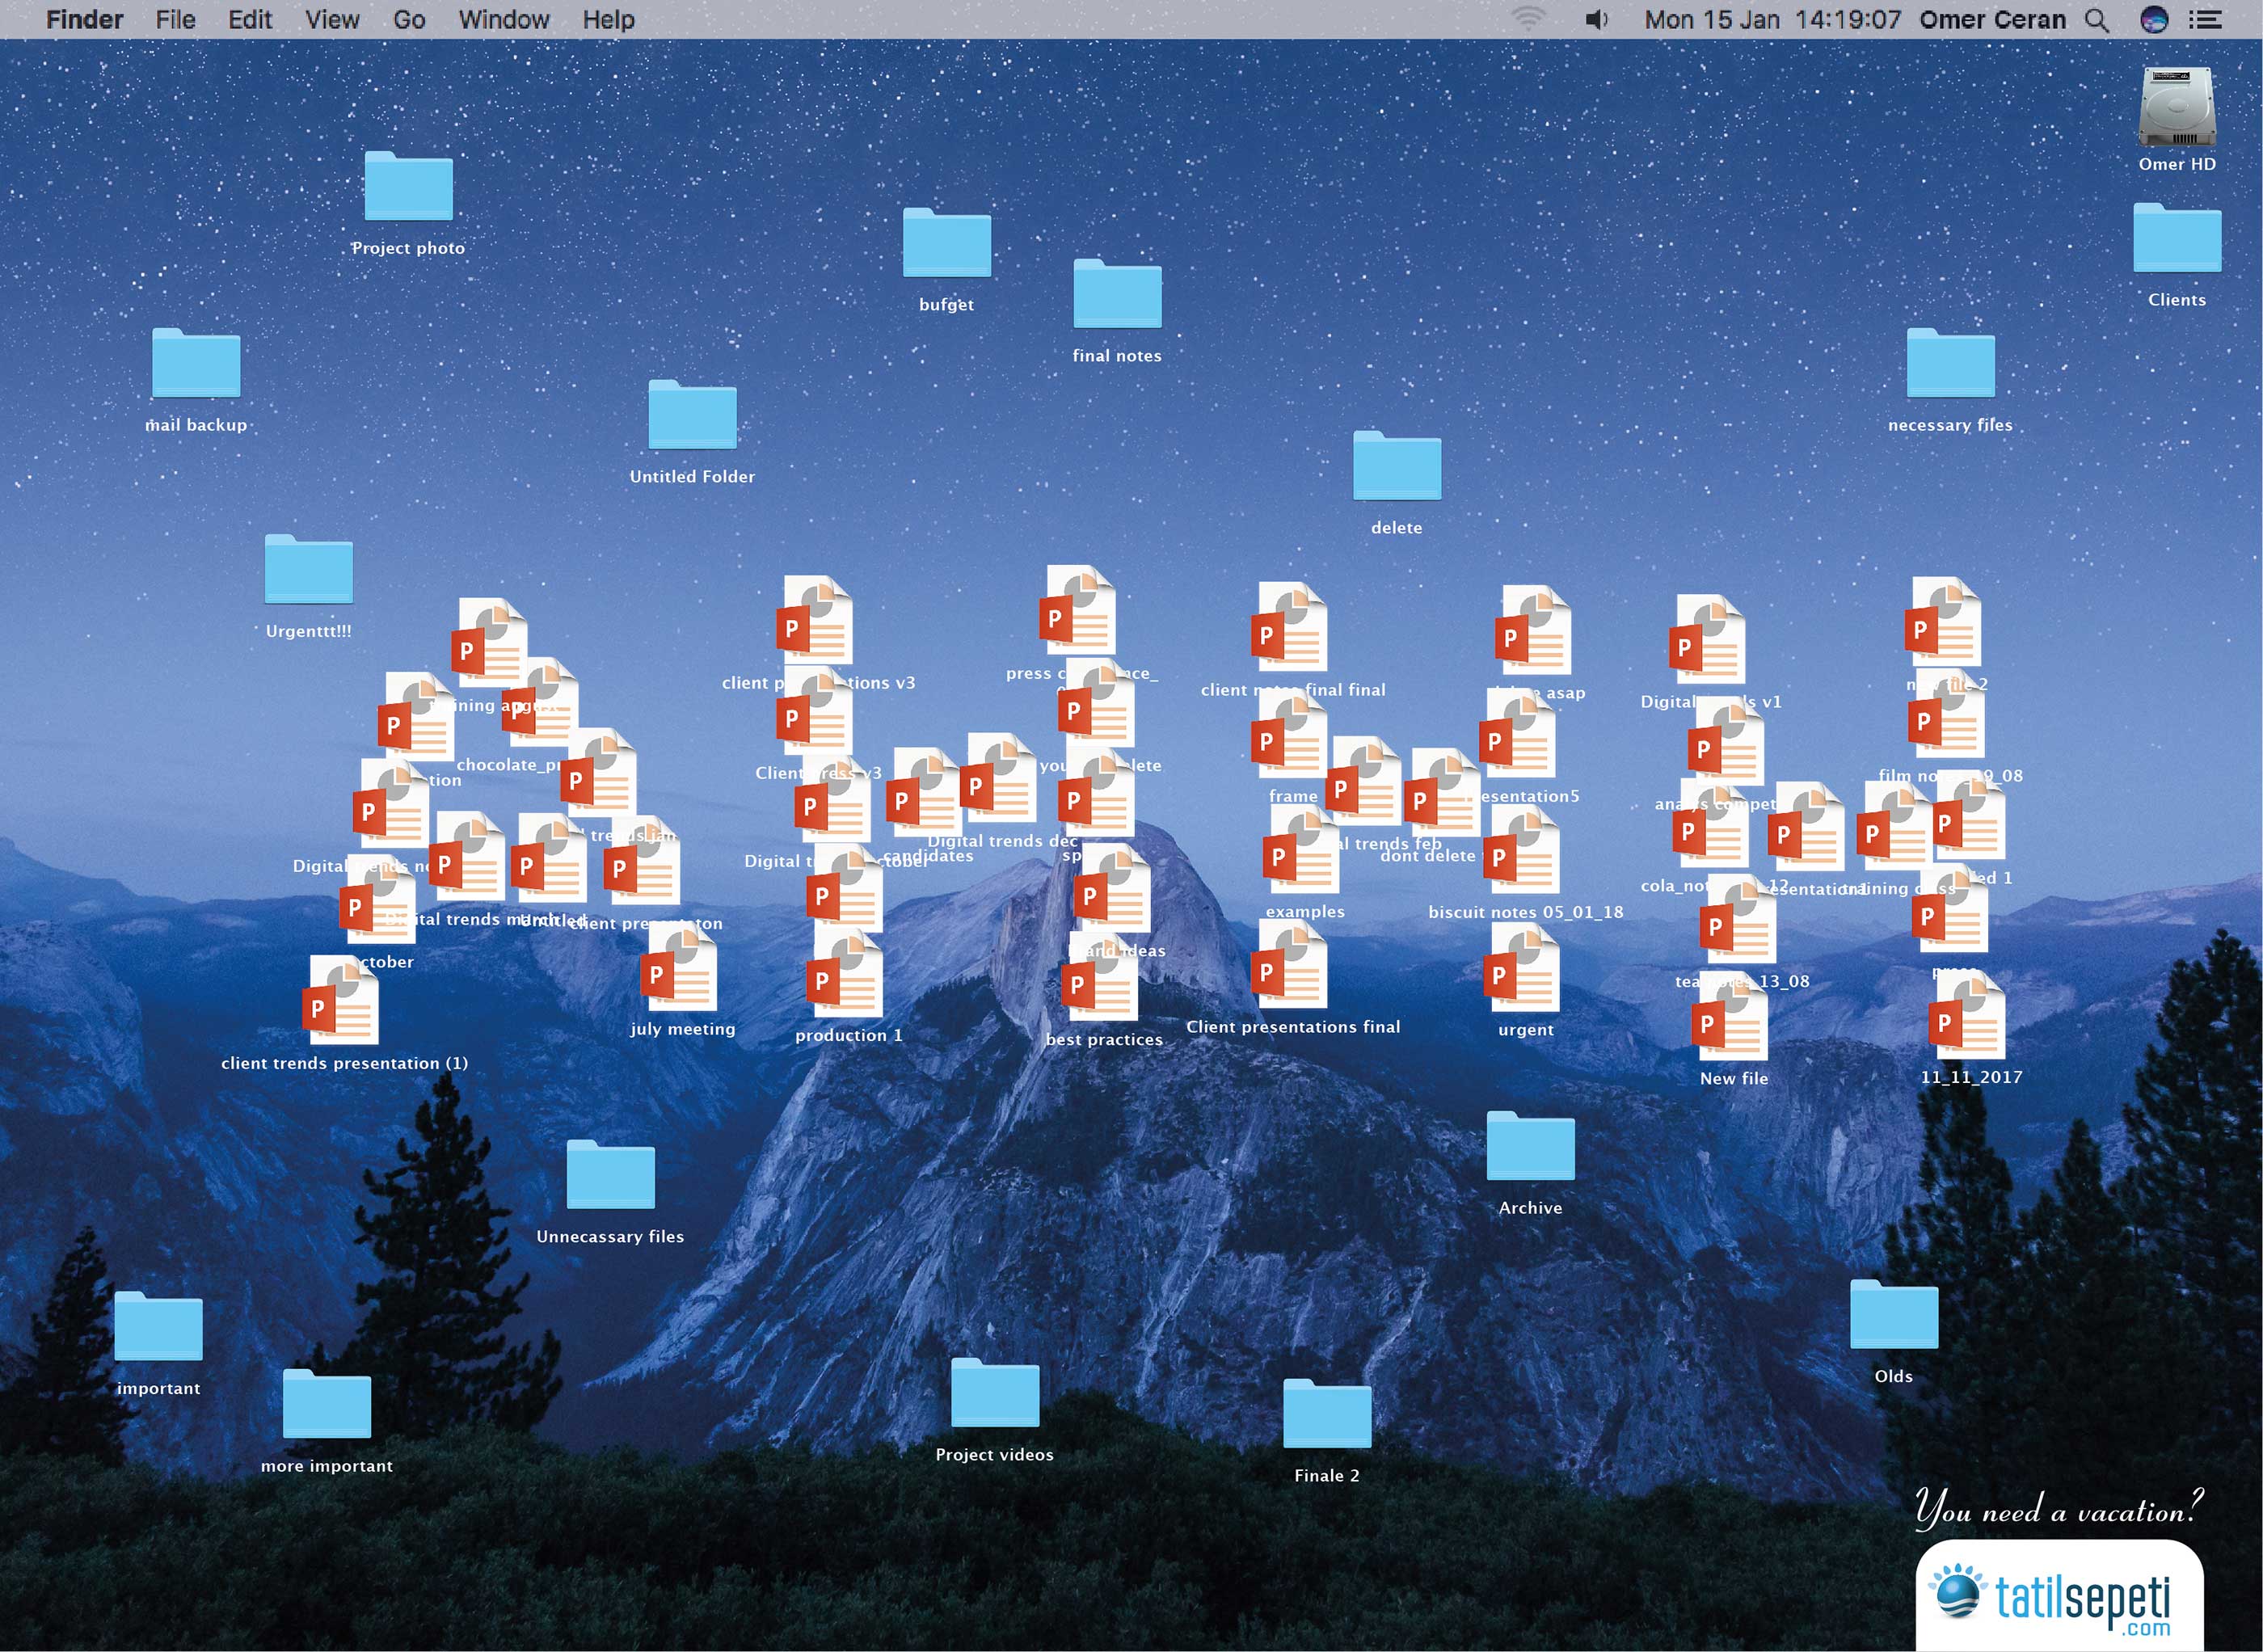Open the Archive folder
The height and width of the screenshot is (1652, 2263).
[x=1529, y=1147]
